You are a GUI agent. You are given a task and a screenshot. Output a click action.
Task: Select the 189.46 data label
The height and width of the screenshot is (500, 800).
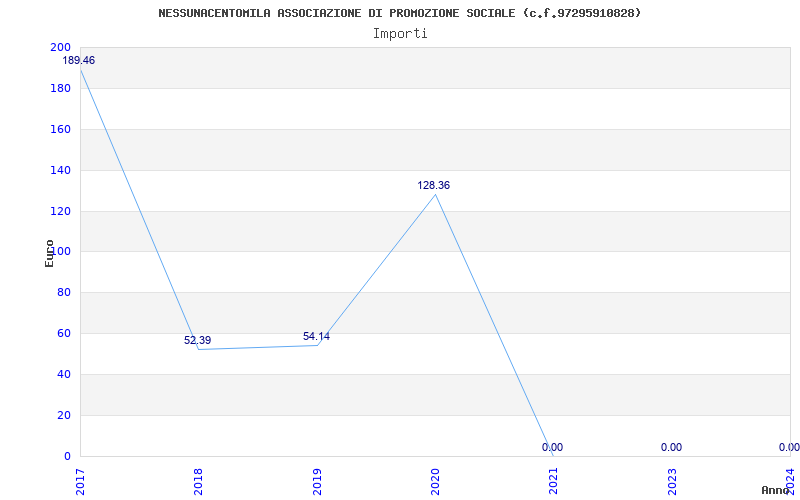(79, 60)
